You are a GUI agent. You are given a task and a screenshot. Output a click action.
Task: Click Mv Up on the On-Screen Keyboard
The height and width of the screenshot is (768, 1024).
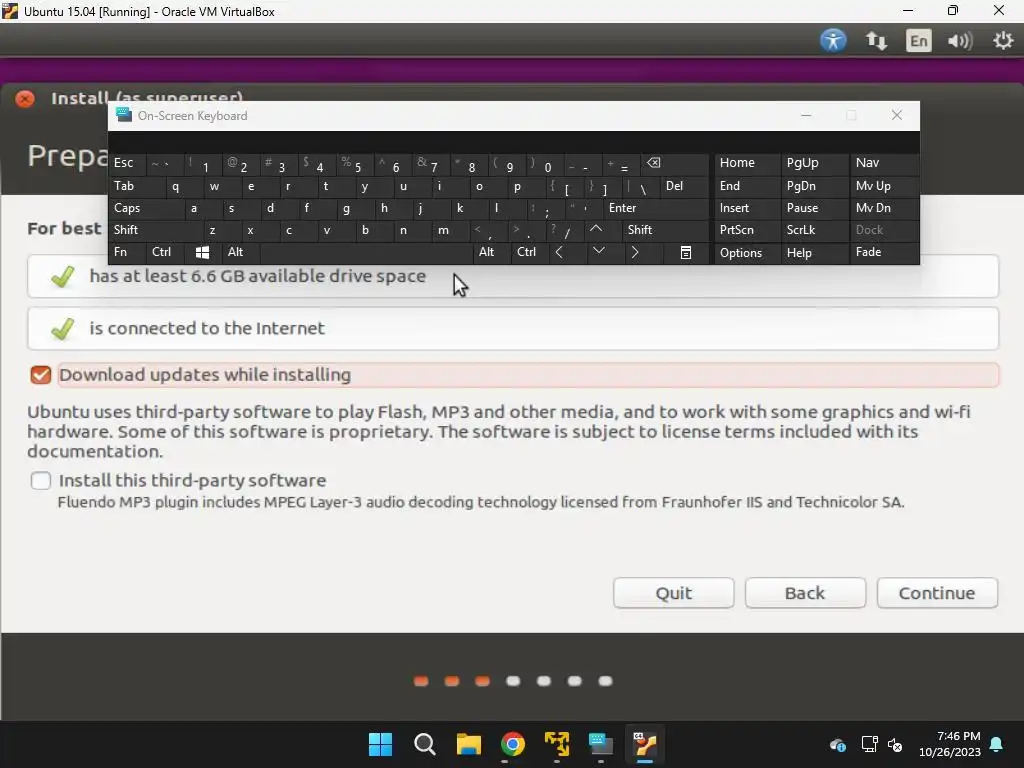[x=884, y=186]
